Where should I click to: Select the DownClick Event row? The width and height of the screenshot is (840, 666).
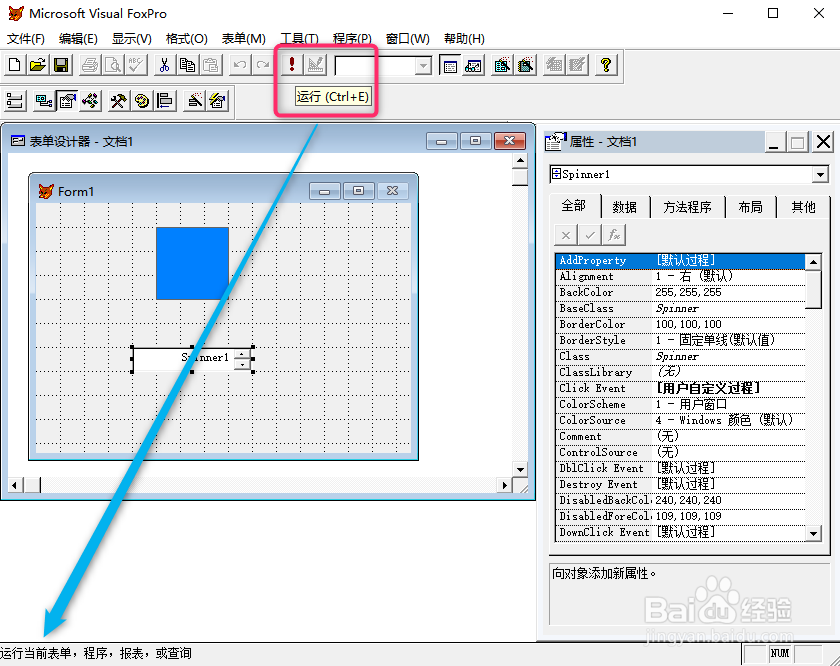tap(680, 532)
